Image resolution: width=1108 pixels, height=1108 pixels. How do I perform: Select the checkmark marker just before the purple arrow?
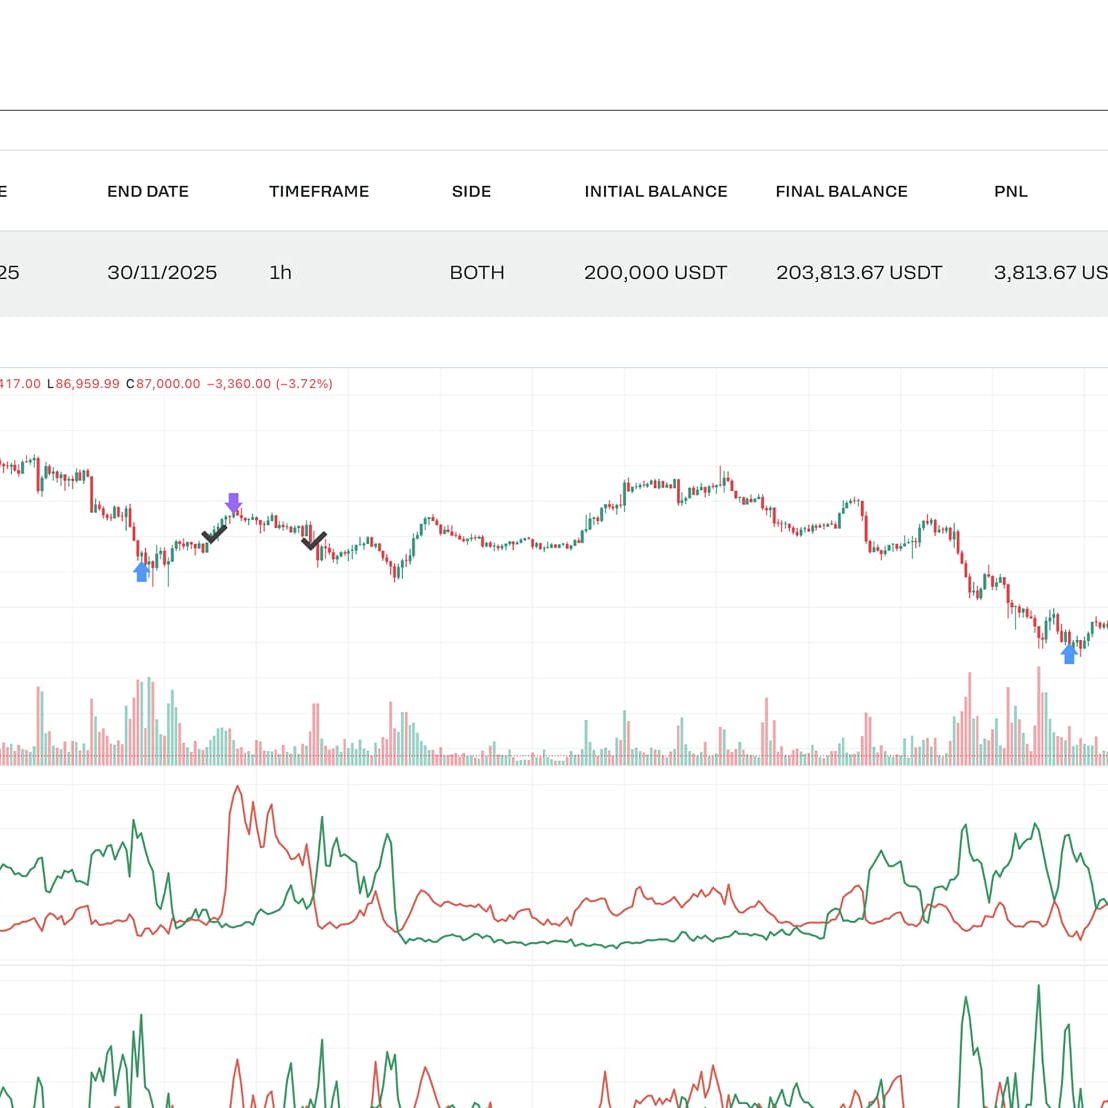[214, 534]
